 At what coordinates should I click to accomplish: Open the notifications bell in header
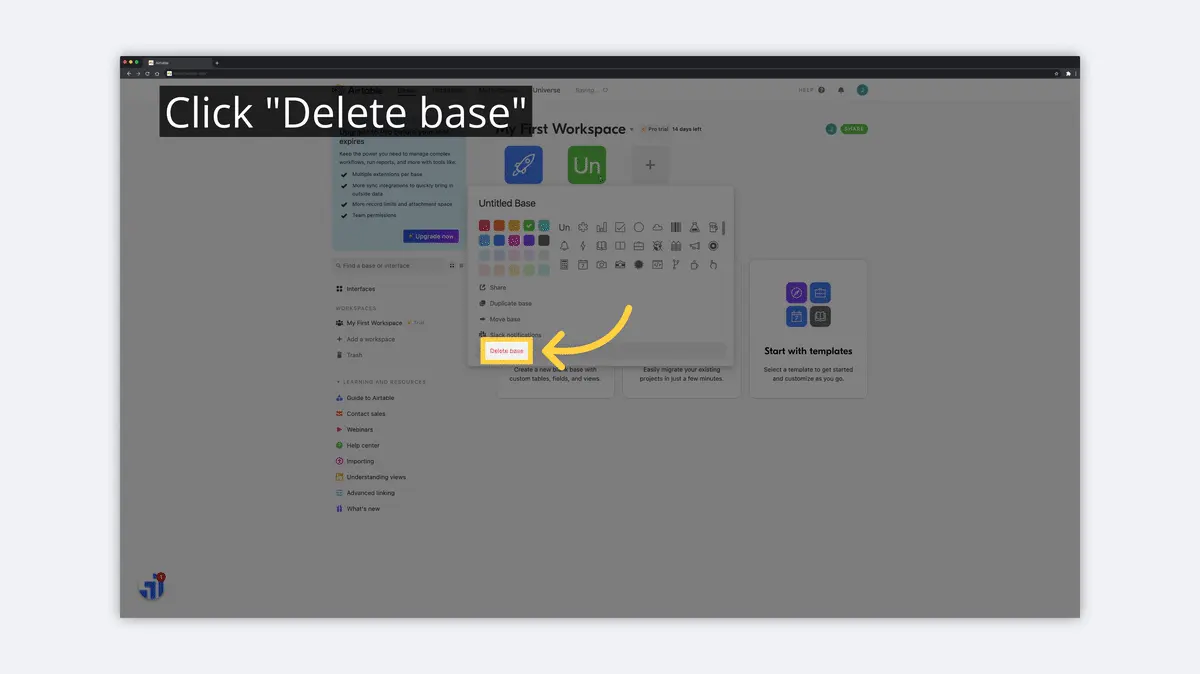point(841,90)
